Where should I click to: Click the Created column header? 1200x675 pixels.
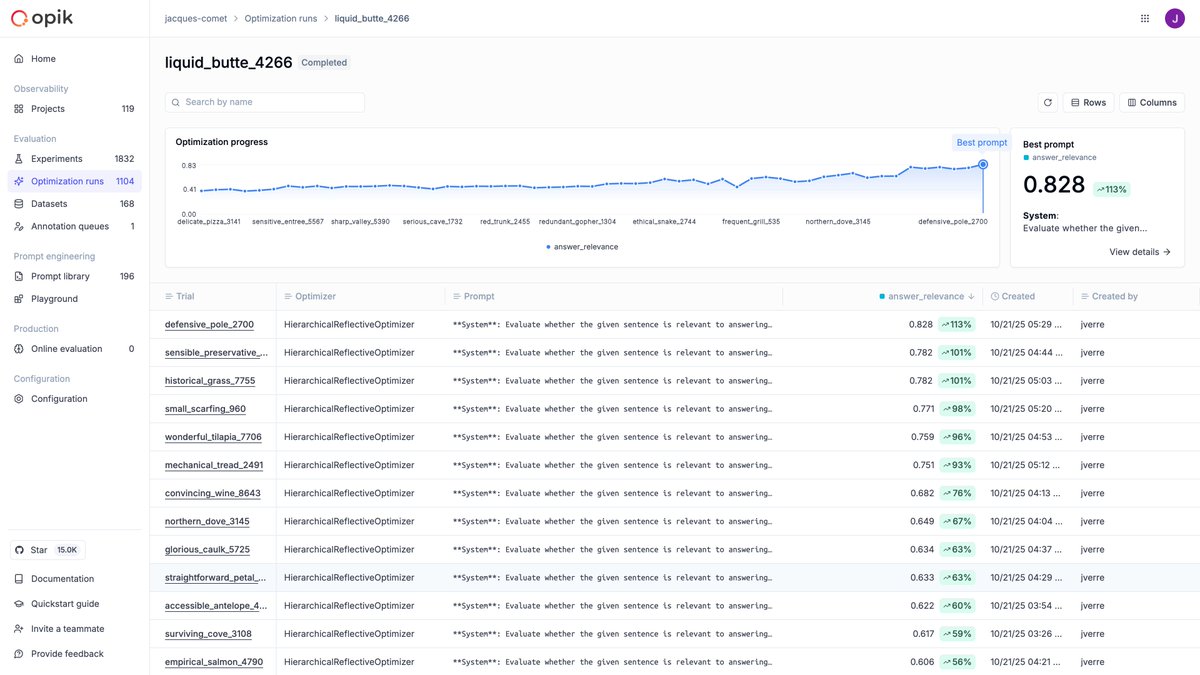(1027, 296)
